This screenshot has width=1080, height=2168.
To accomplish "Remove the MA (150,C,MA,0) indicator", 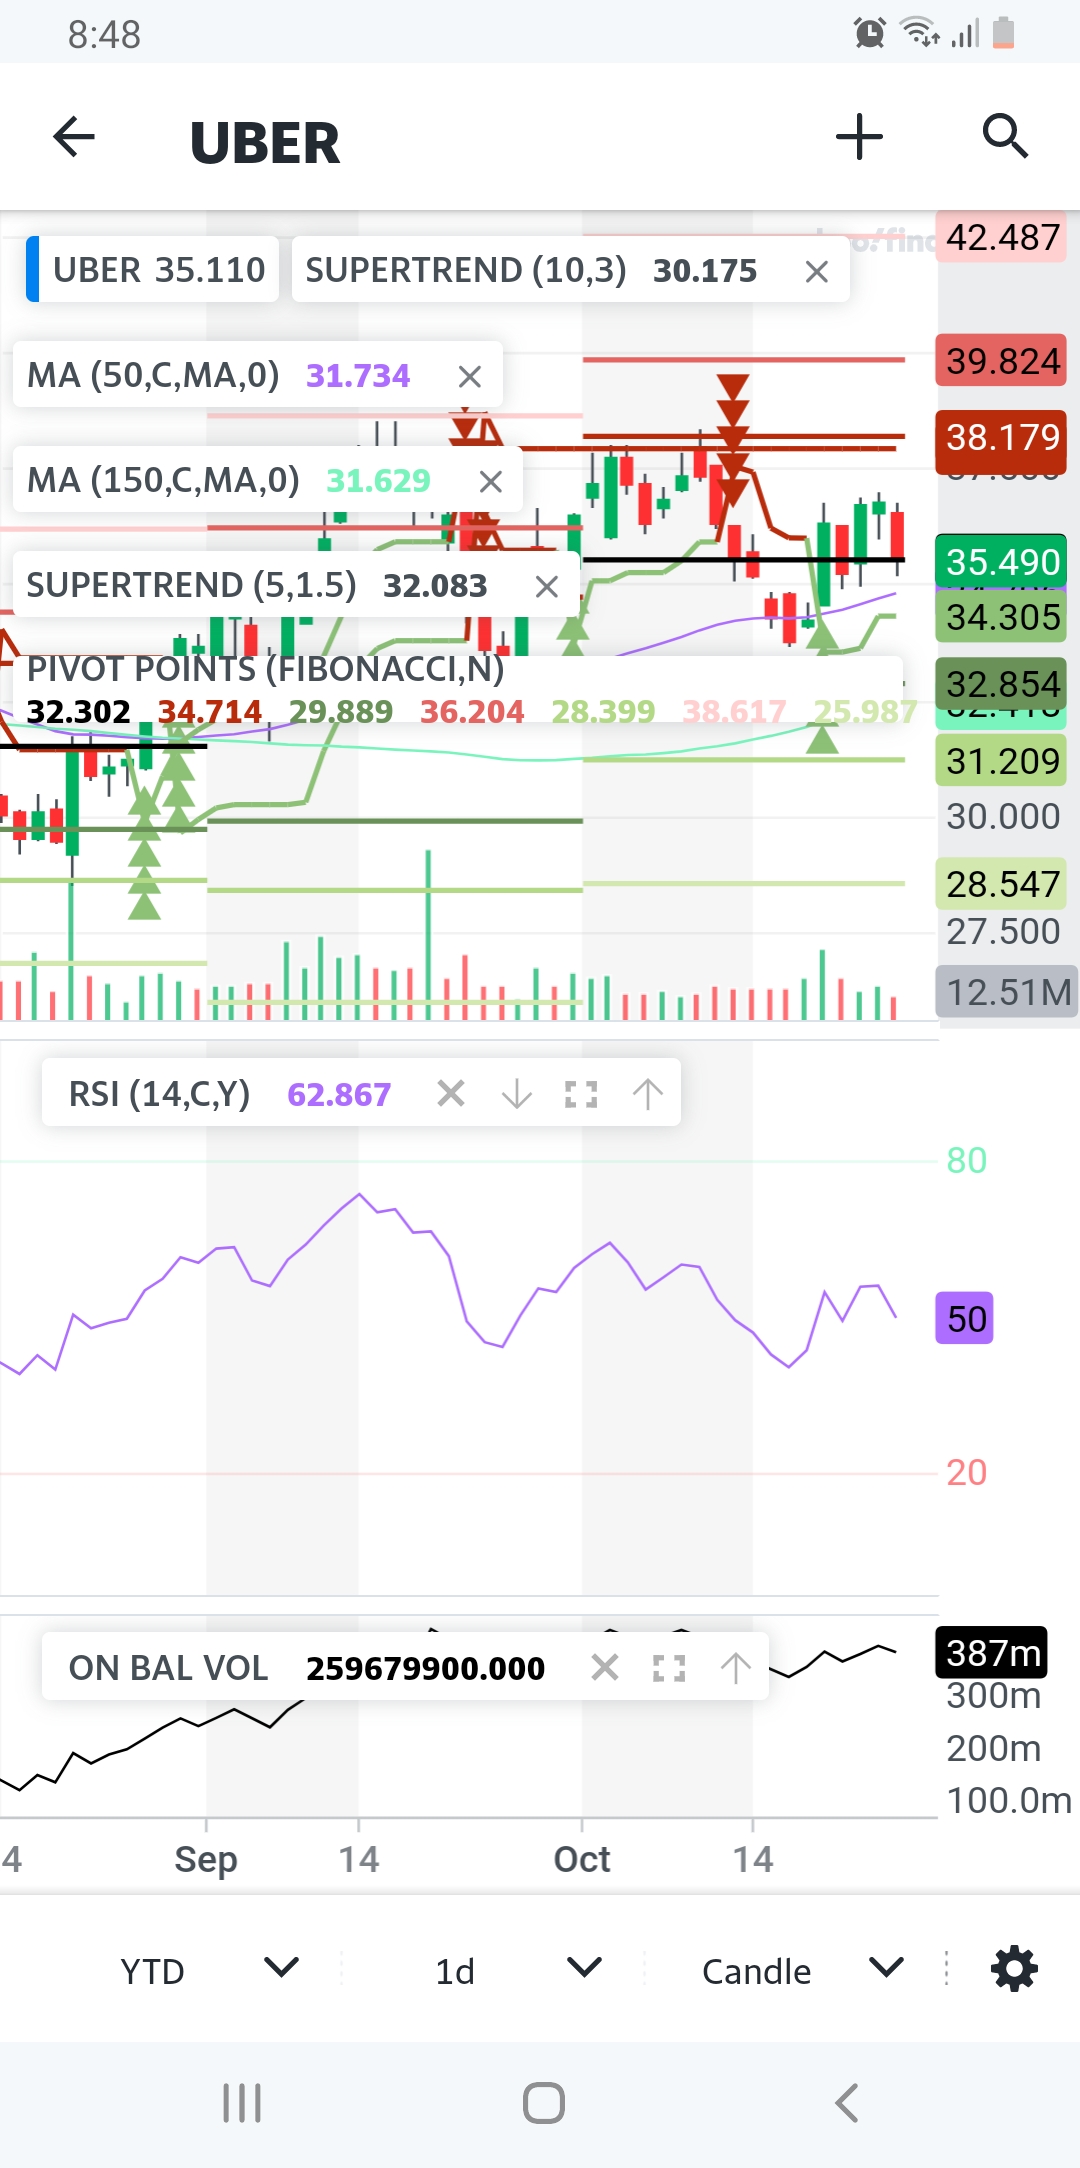I will coord(490,481).
